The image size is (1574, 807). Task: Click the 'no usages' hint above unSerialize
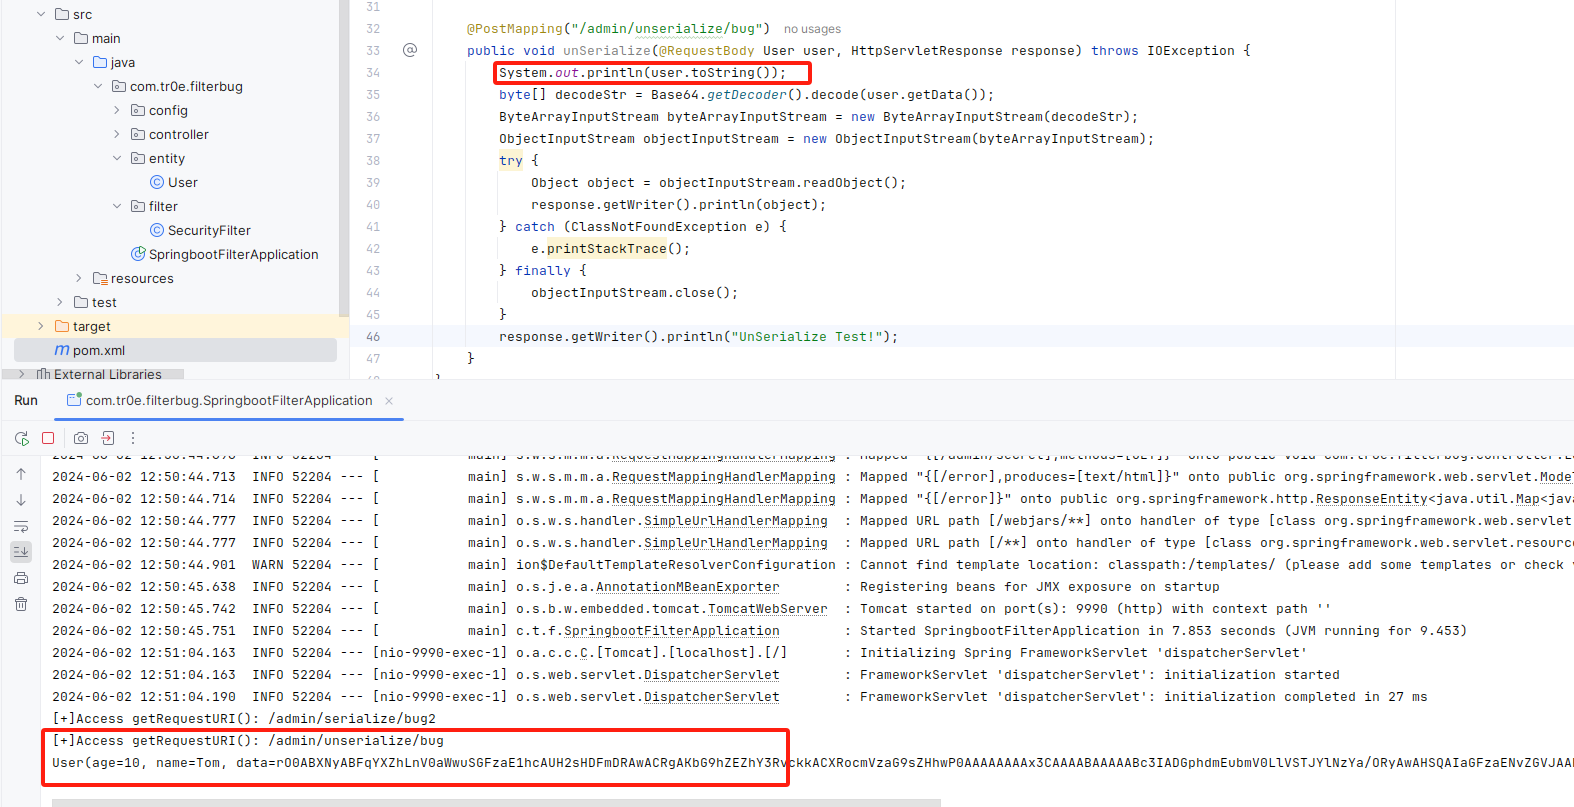tap(812, 29)
